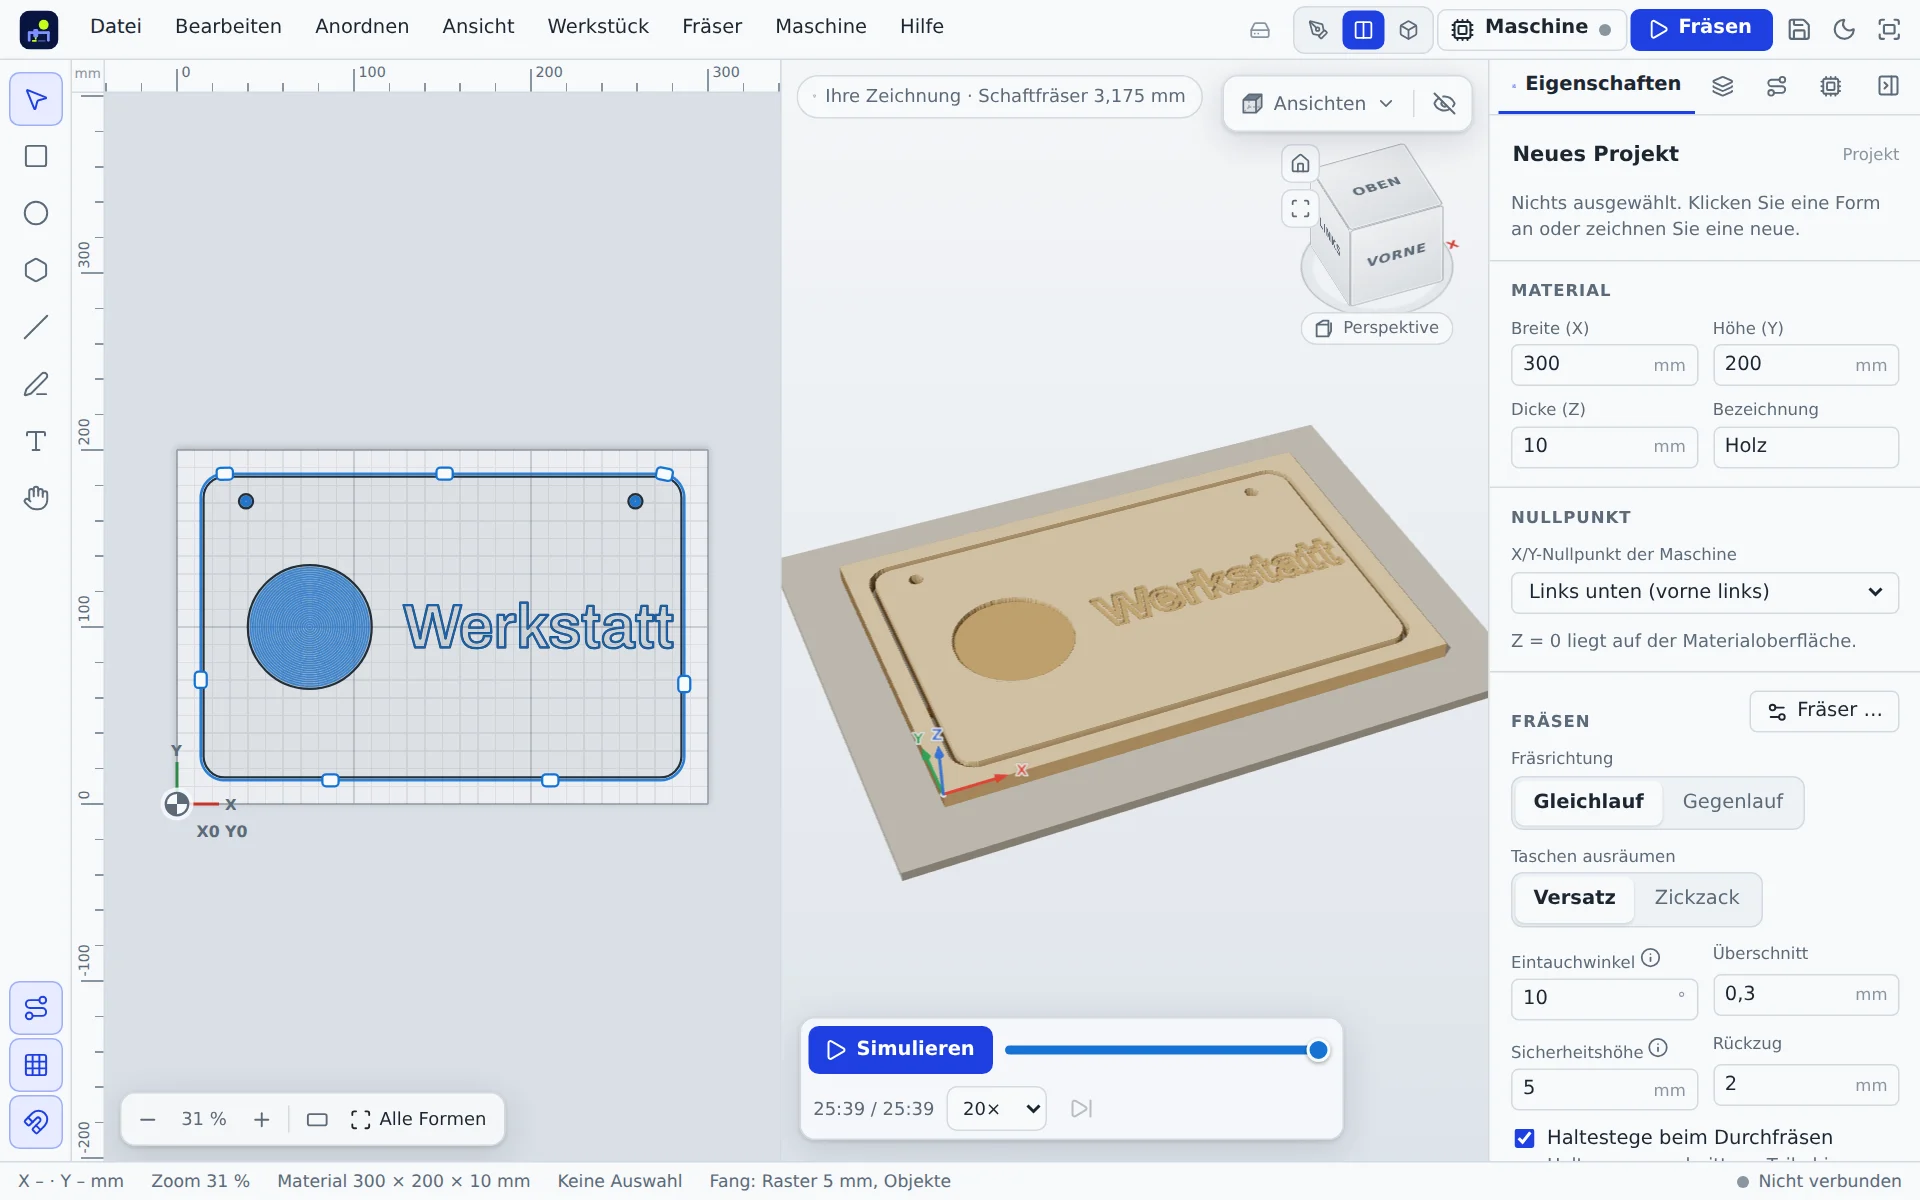The width and height of the screenshot is (1920, 1200).
Task: Open the Werkstück menu
Action: pyautogui.click(x=598, y=27)
